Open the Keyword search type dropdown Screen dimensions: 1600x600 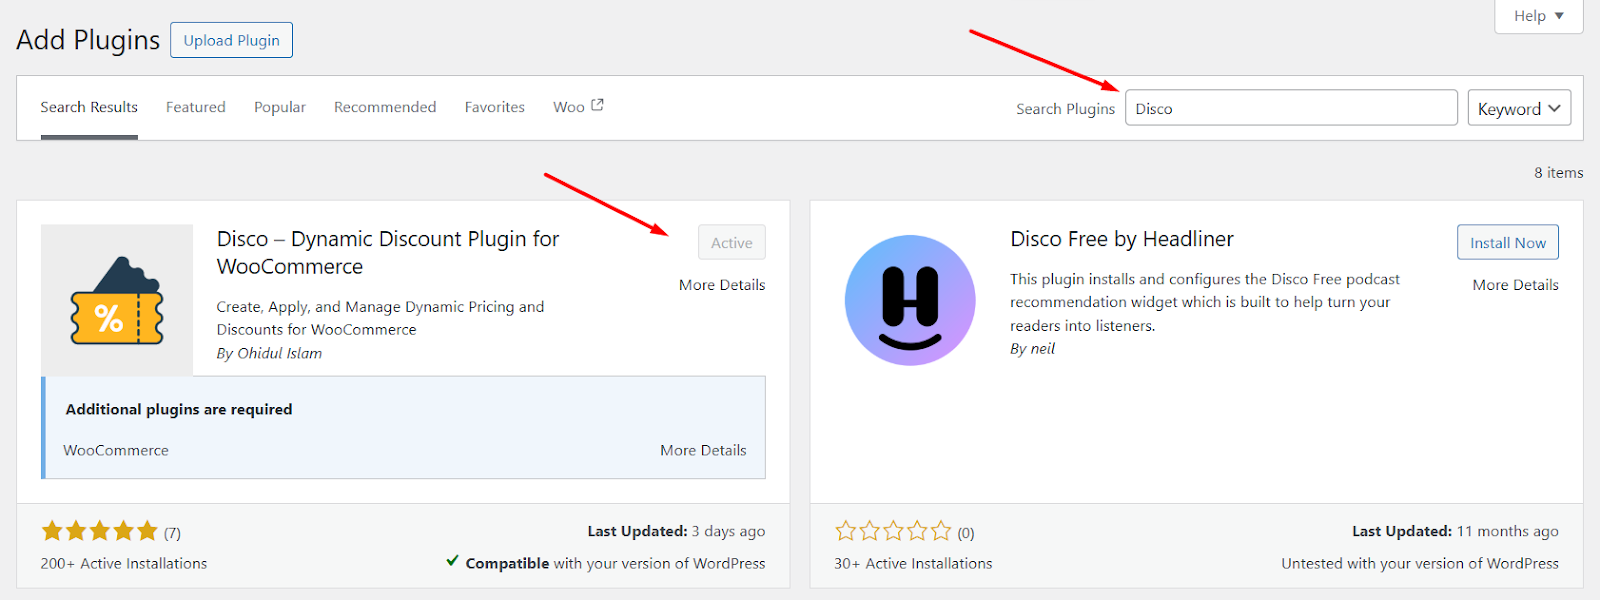coord(1518,108)
